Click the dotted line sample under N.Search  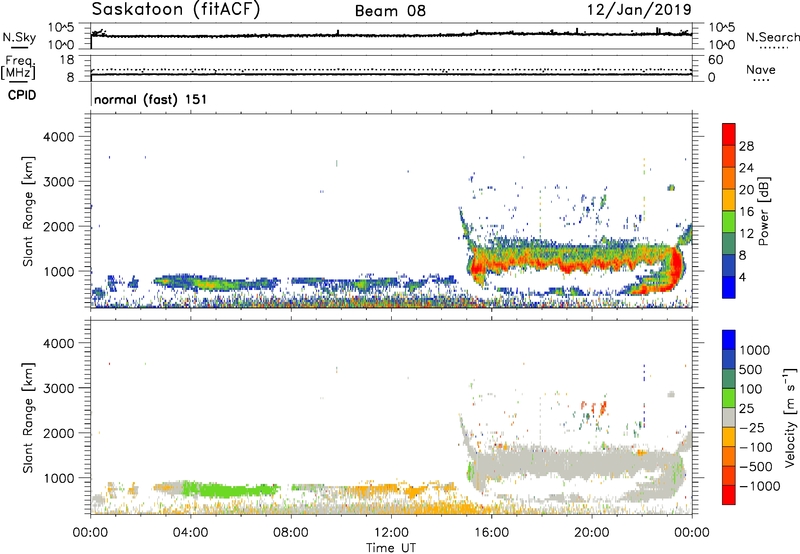pos(773,47)
